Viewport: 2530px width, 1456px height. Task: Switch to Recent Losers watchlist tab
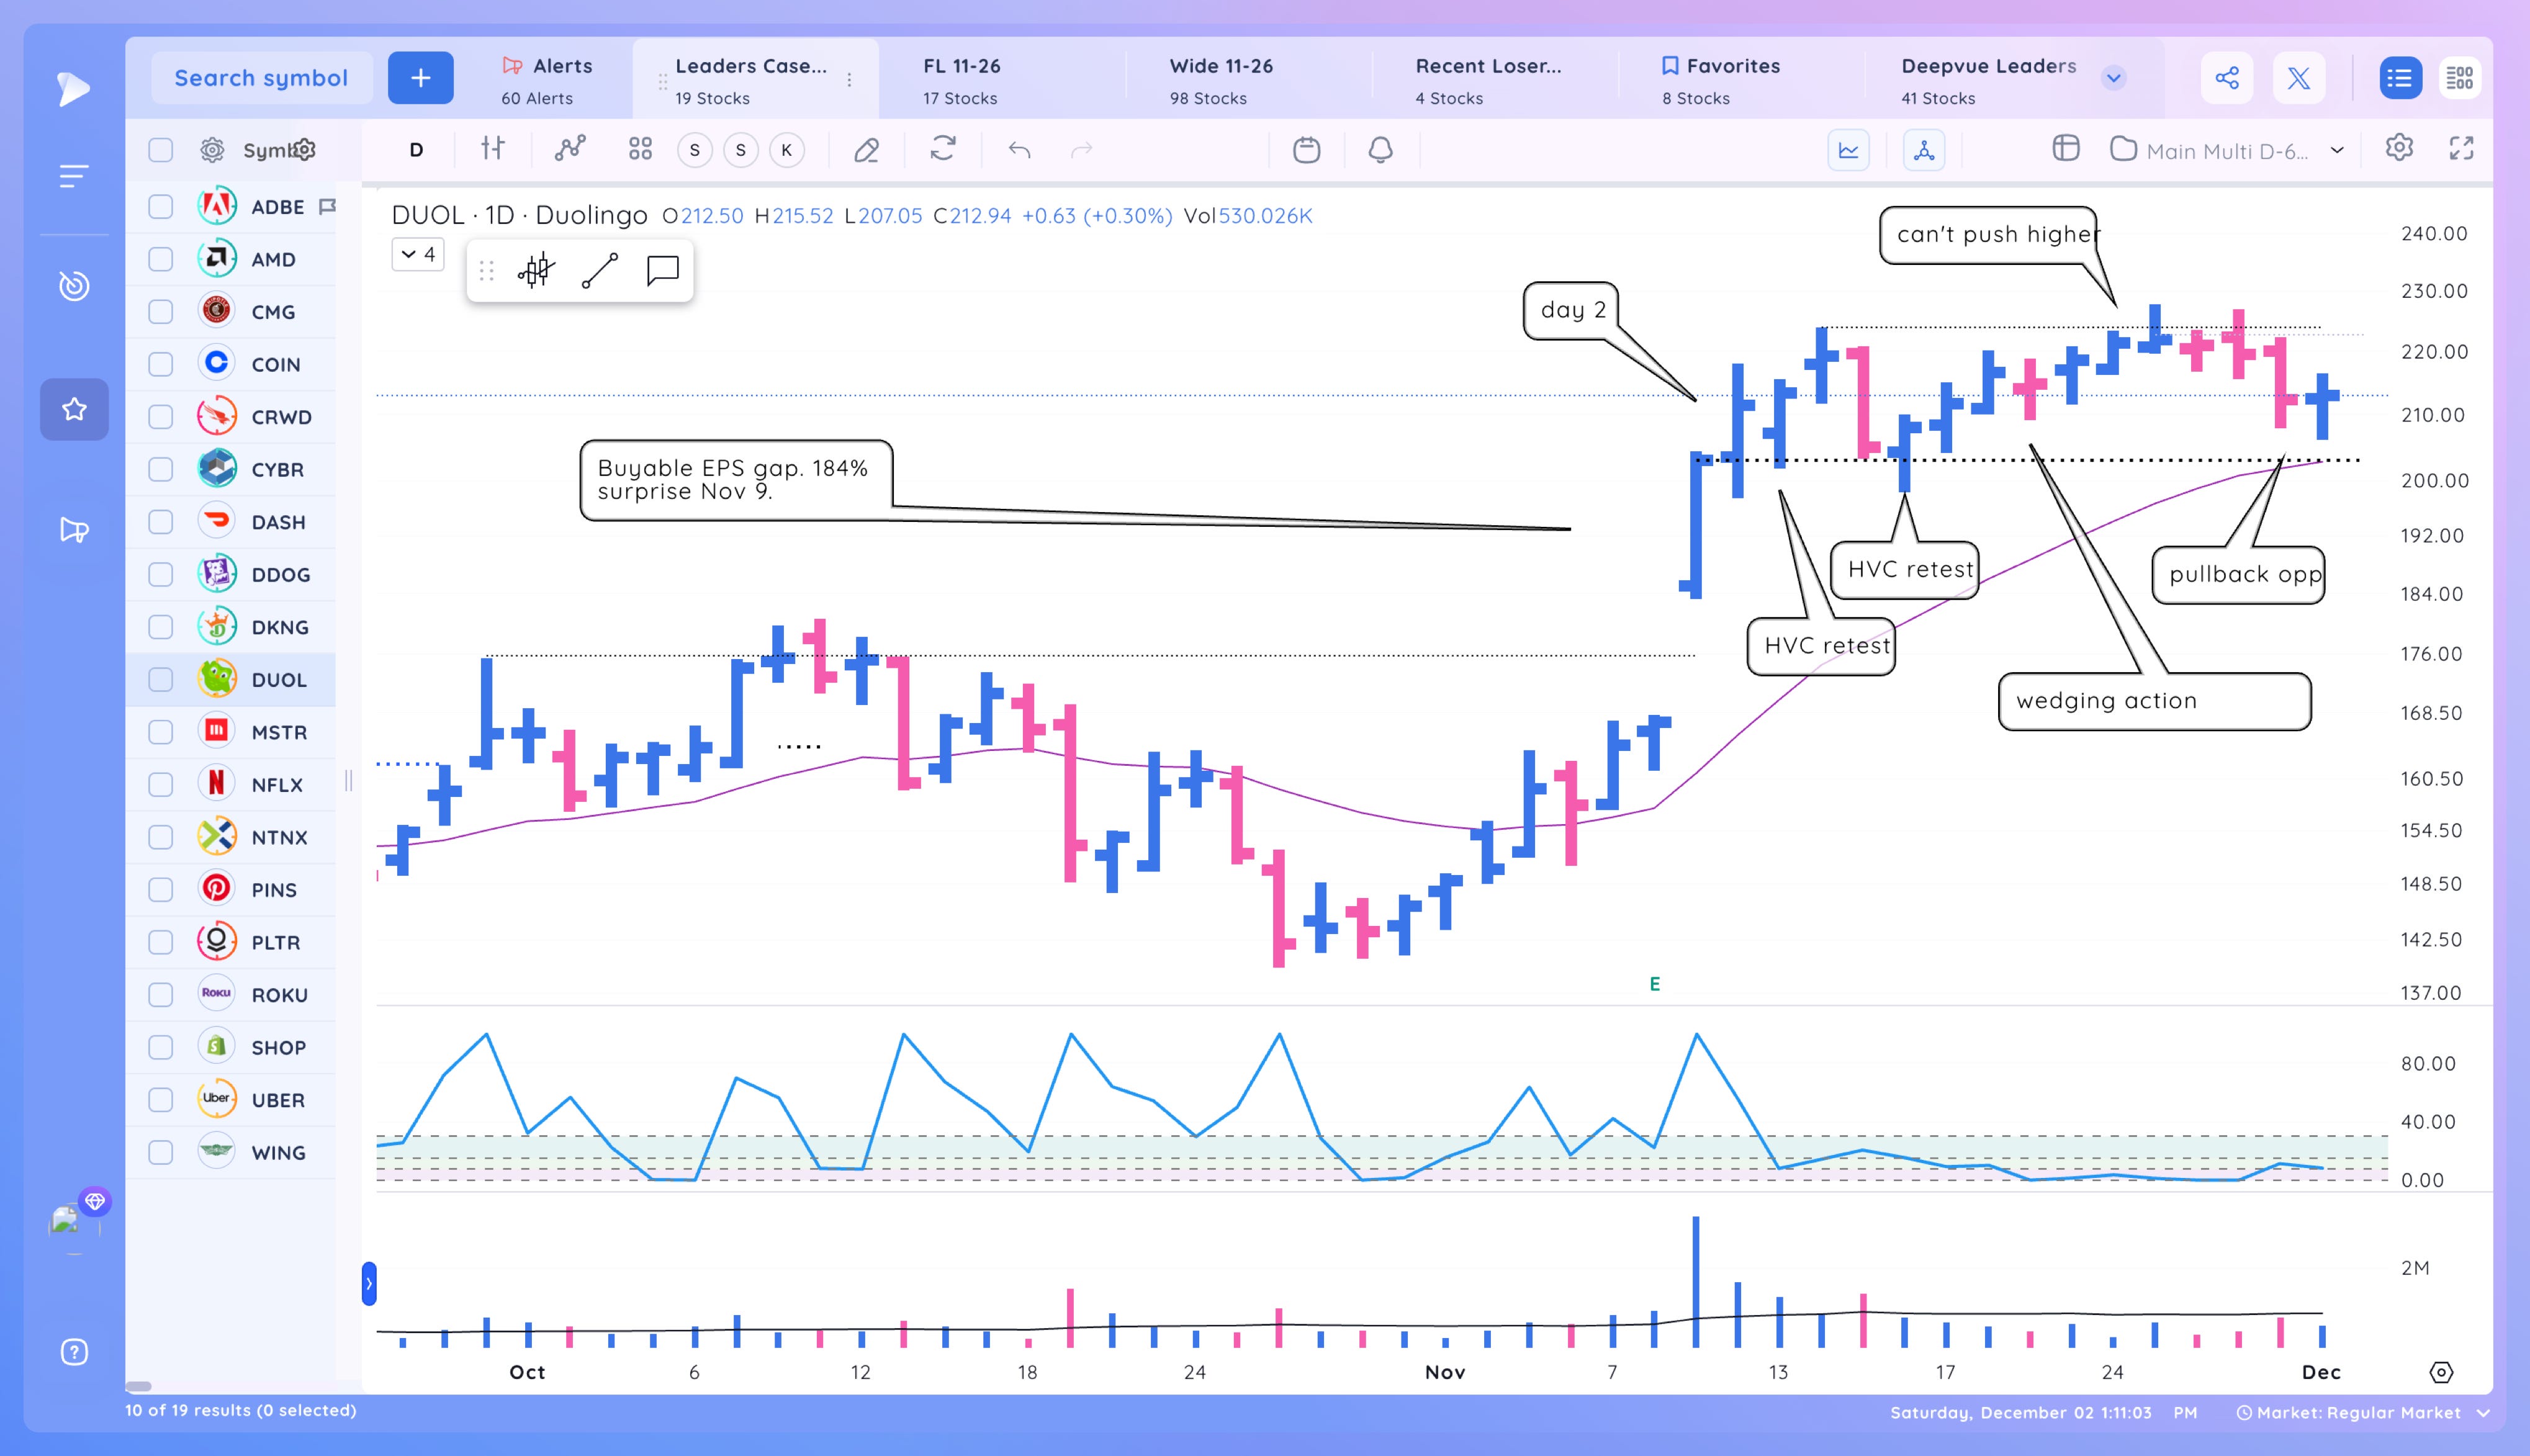pos(1494,80)
